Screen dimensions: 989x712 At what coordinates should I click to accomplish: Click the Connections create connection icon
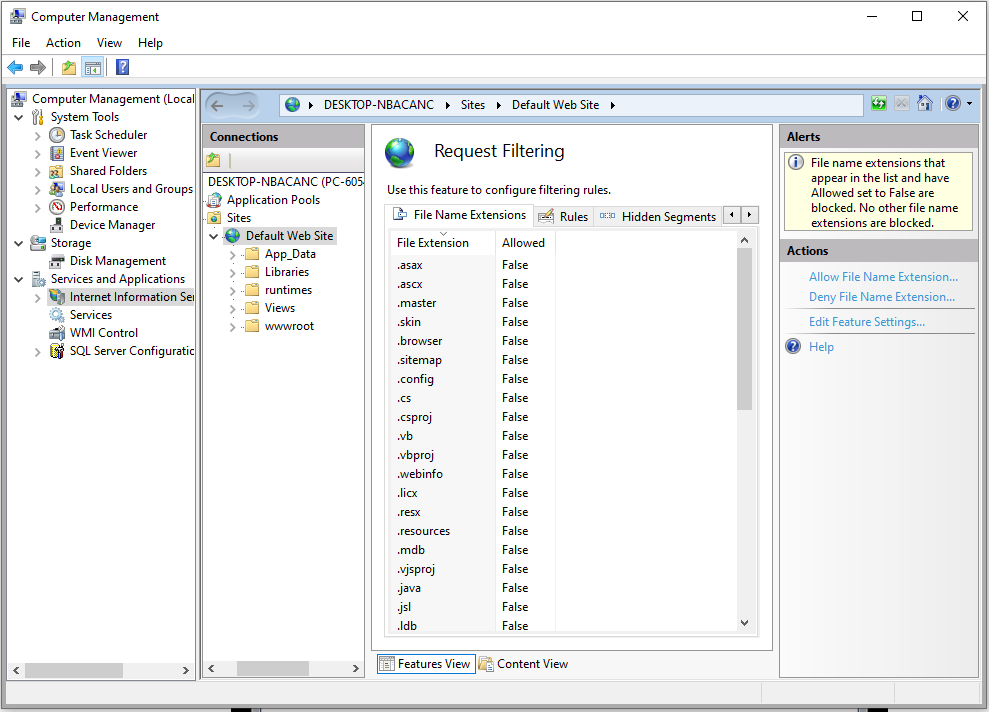pos(214,160)
